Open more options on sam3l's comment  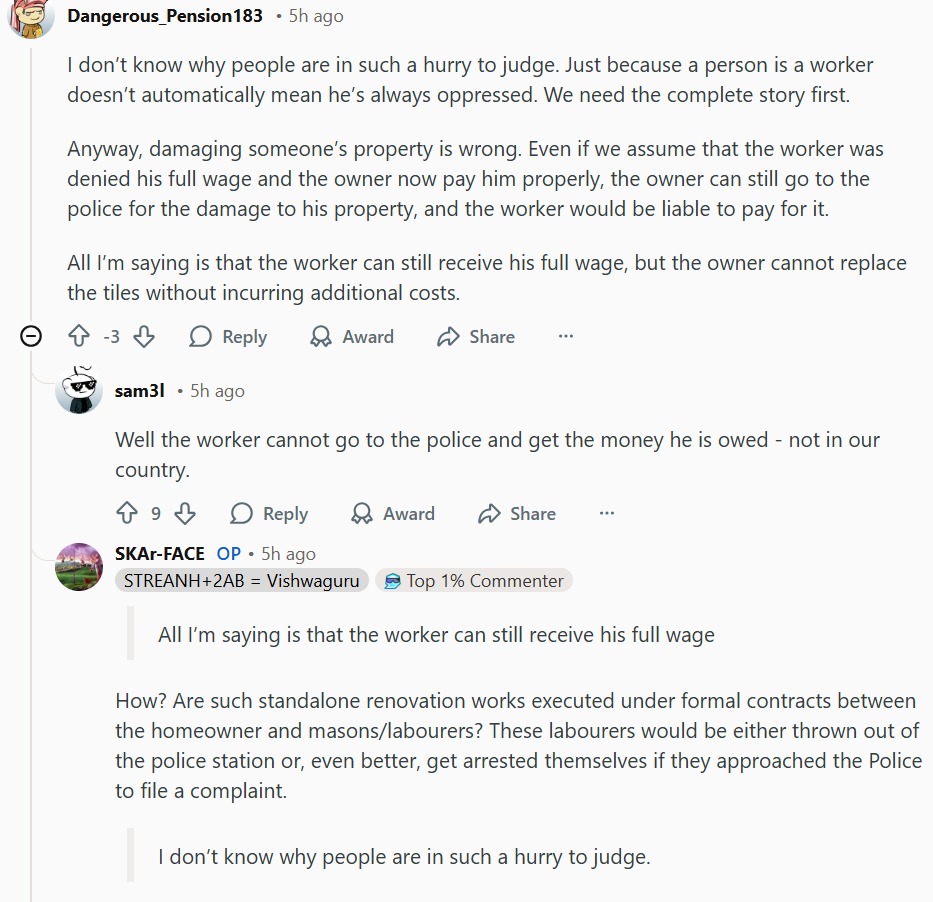(607, 514)
